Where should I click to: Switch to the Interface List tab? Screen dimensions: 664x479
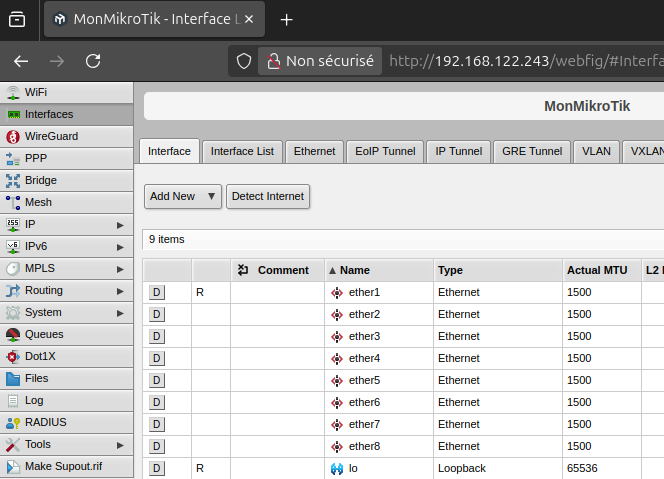coord(242,151)
